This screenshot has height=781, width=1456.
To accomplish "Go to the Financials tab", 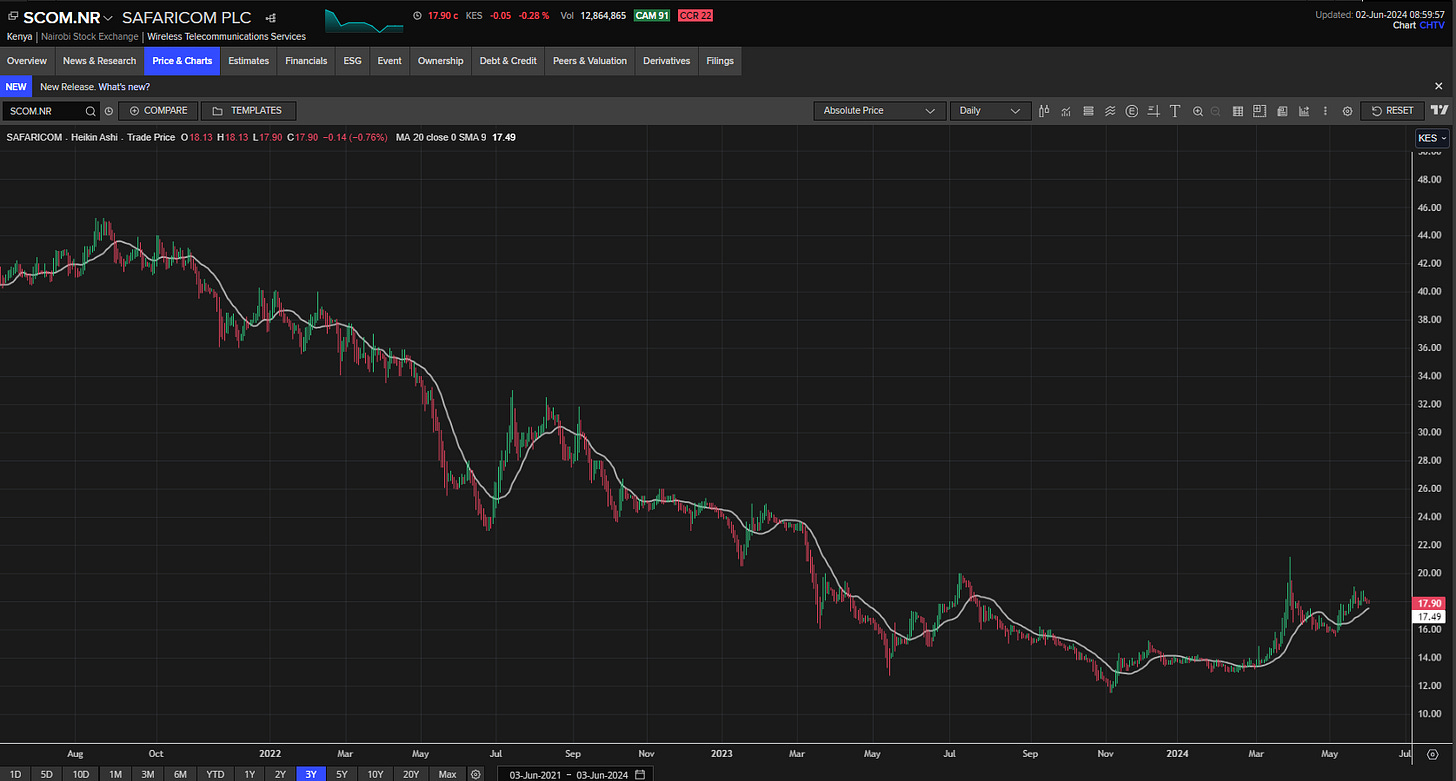I will 306,61.
